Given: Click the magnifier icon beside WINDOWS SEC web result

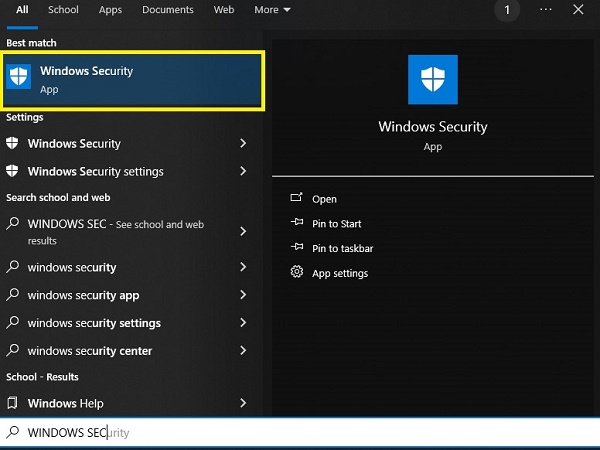Looking at the screenshot, I should pyautogui.click(x=13, y=223).
